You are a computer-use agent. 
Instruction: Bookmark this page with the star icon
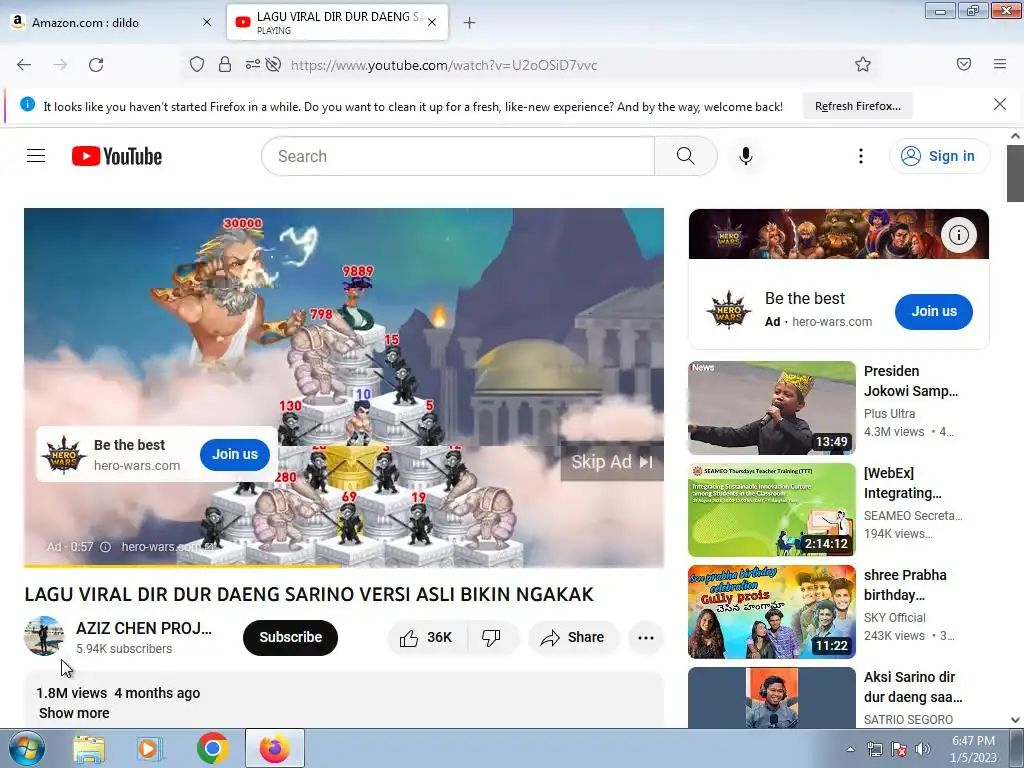(x=863, y=65)
